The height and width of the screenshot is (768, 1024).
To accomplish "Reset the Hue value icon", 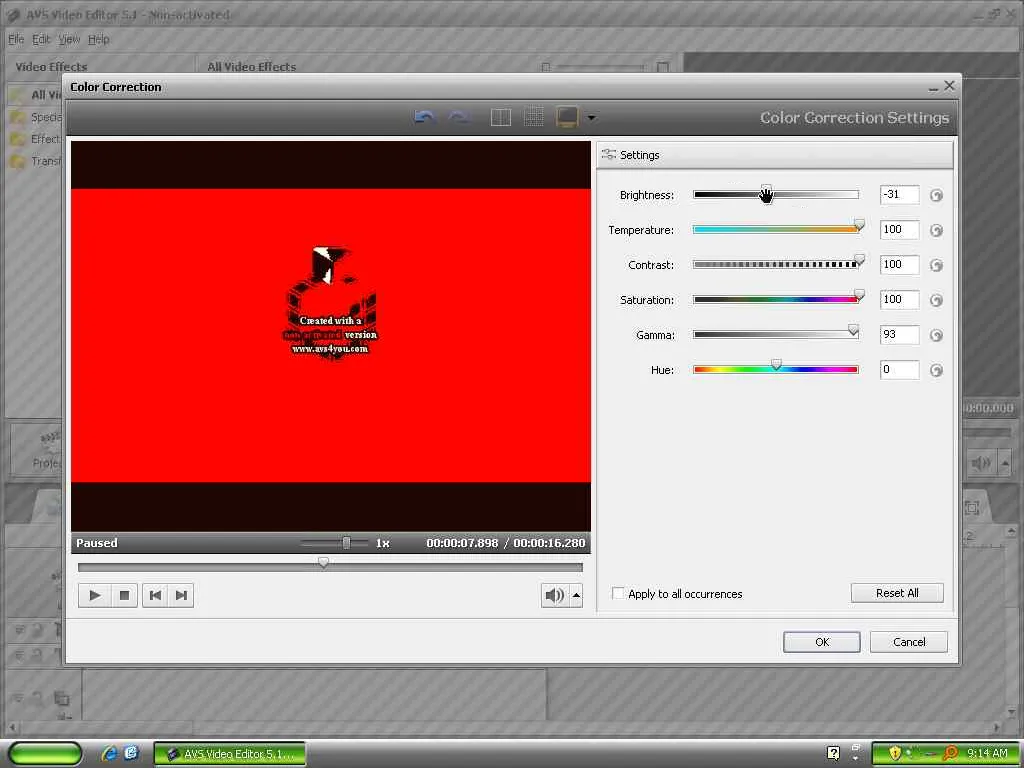I will [x=936, y=370].
